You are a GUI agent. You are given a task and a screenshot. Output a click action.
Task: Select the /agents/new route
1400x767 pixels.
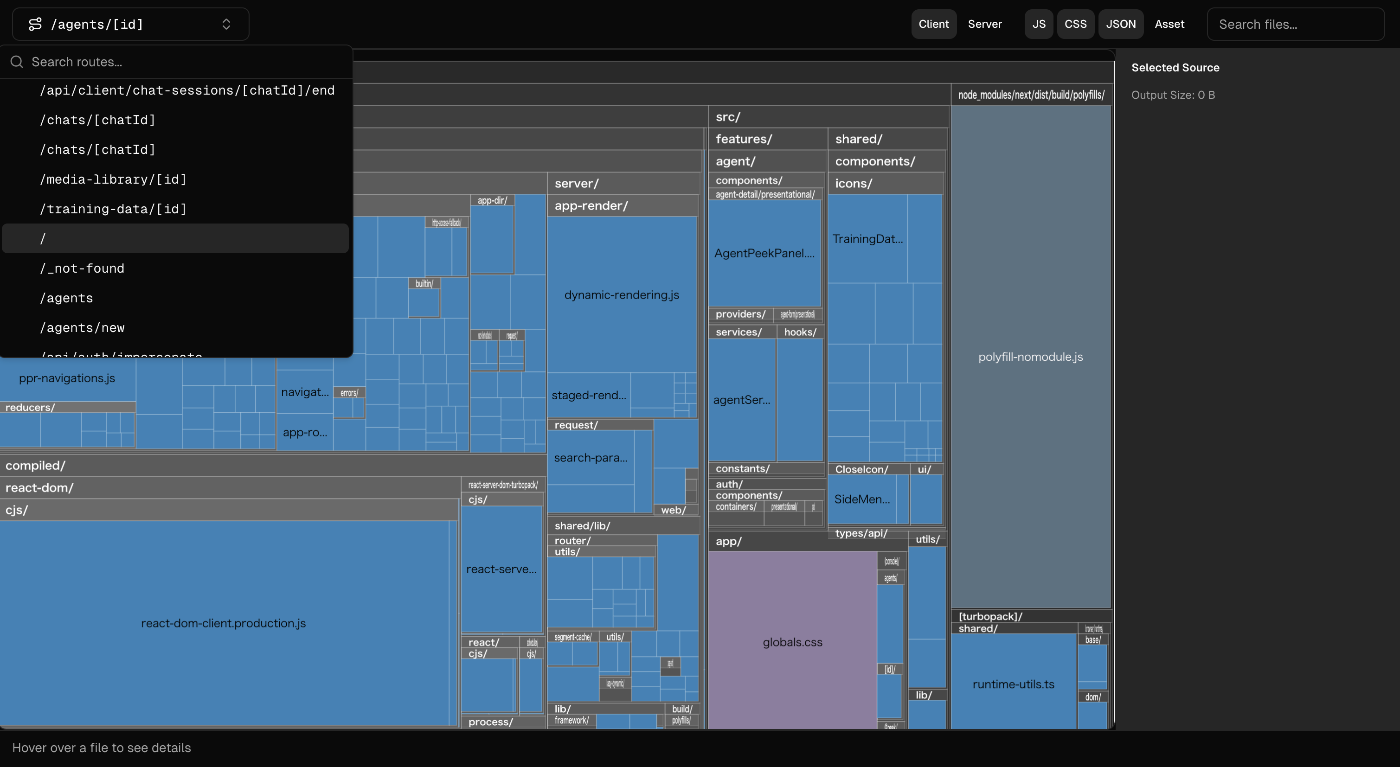[176, 328]
